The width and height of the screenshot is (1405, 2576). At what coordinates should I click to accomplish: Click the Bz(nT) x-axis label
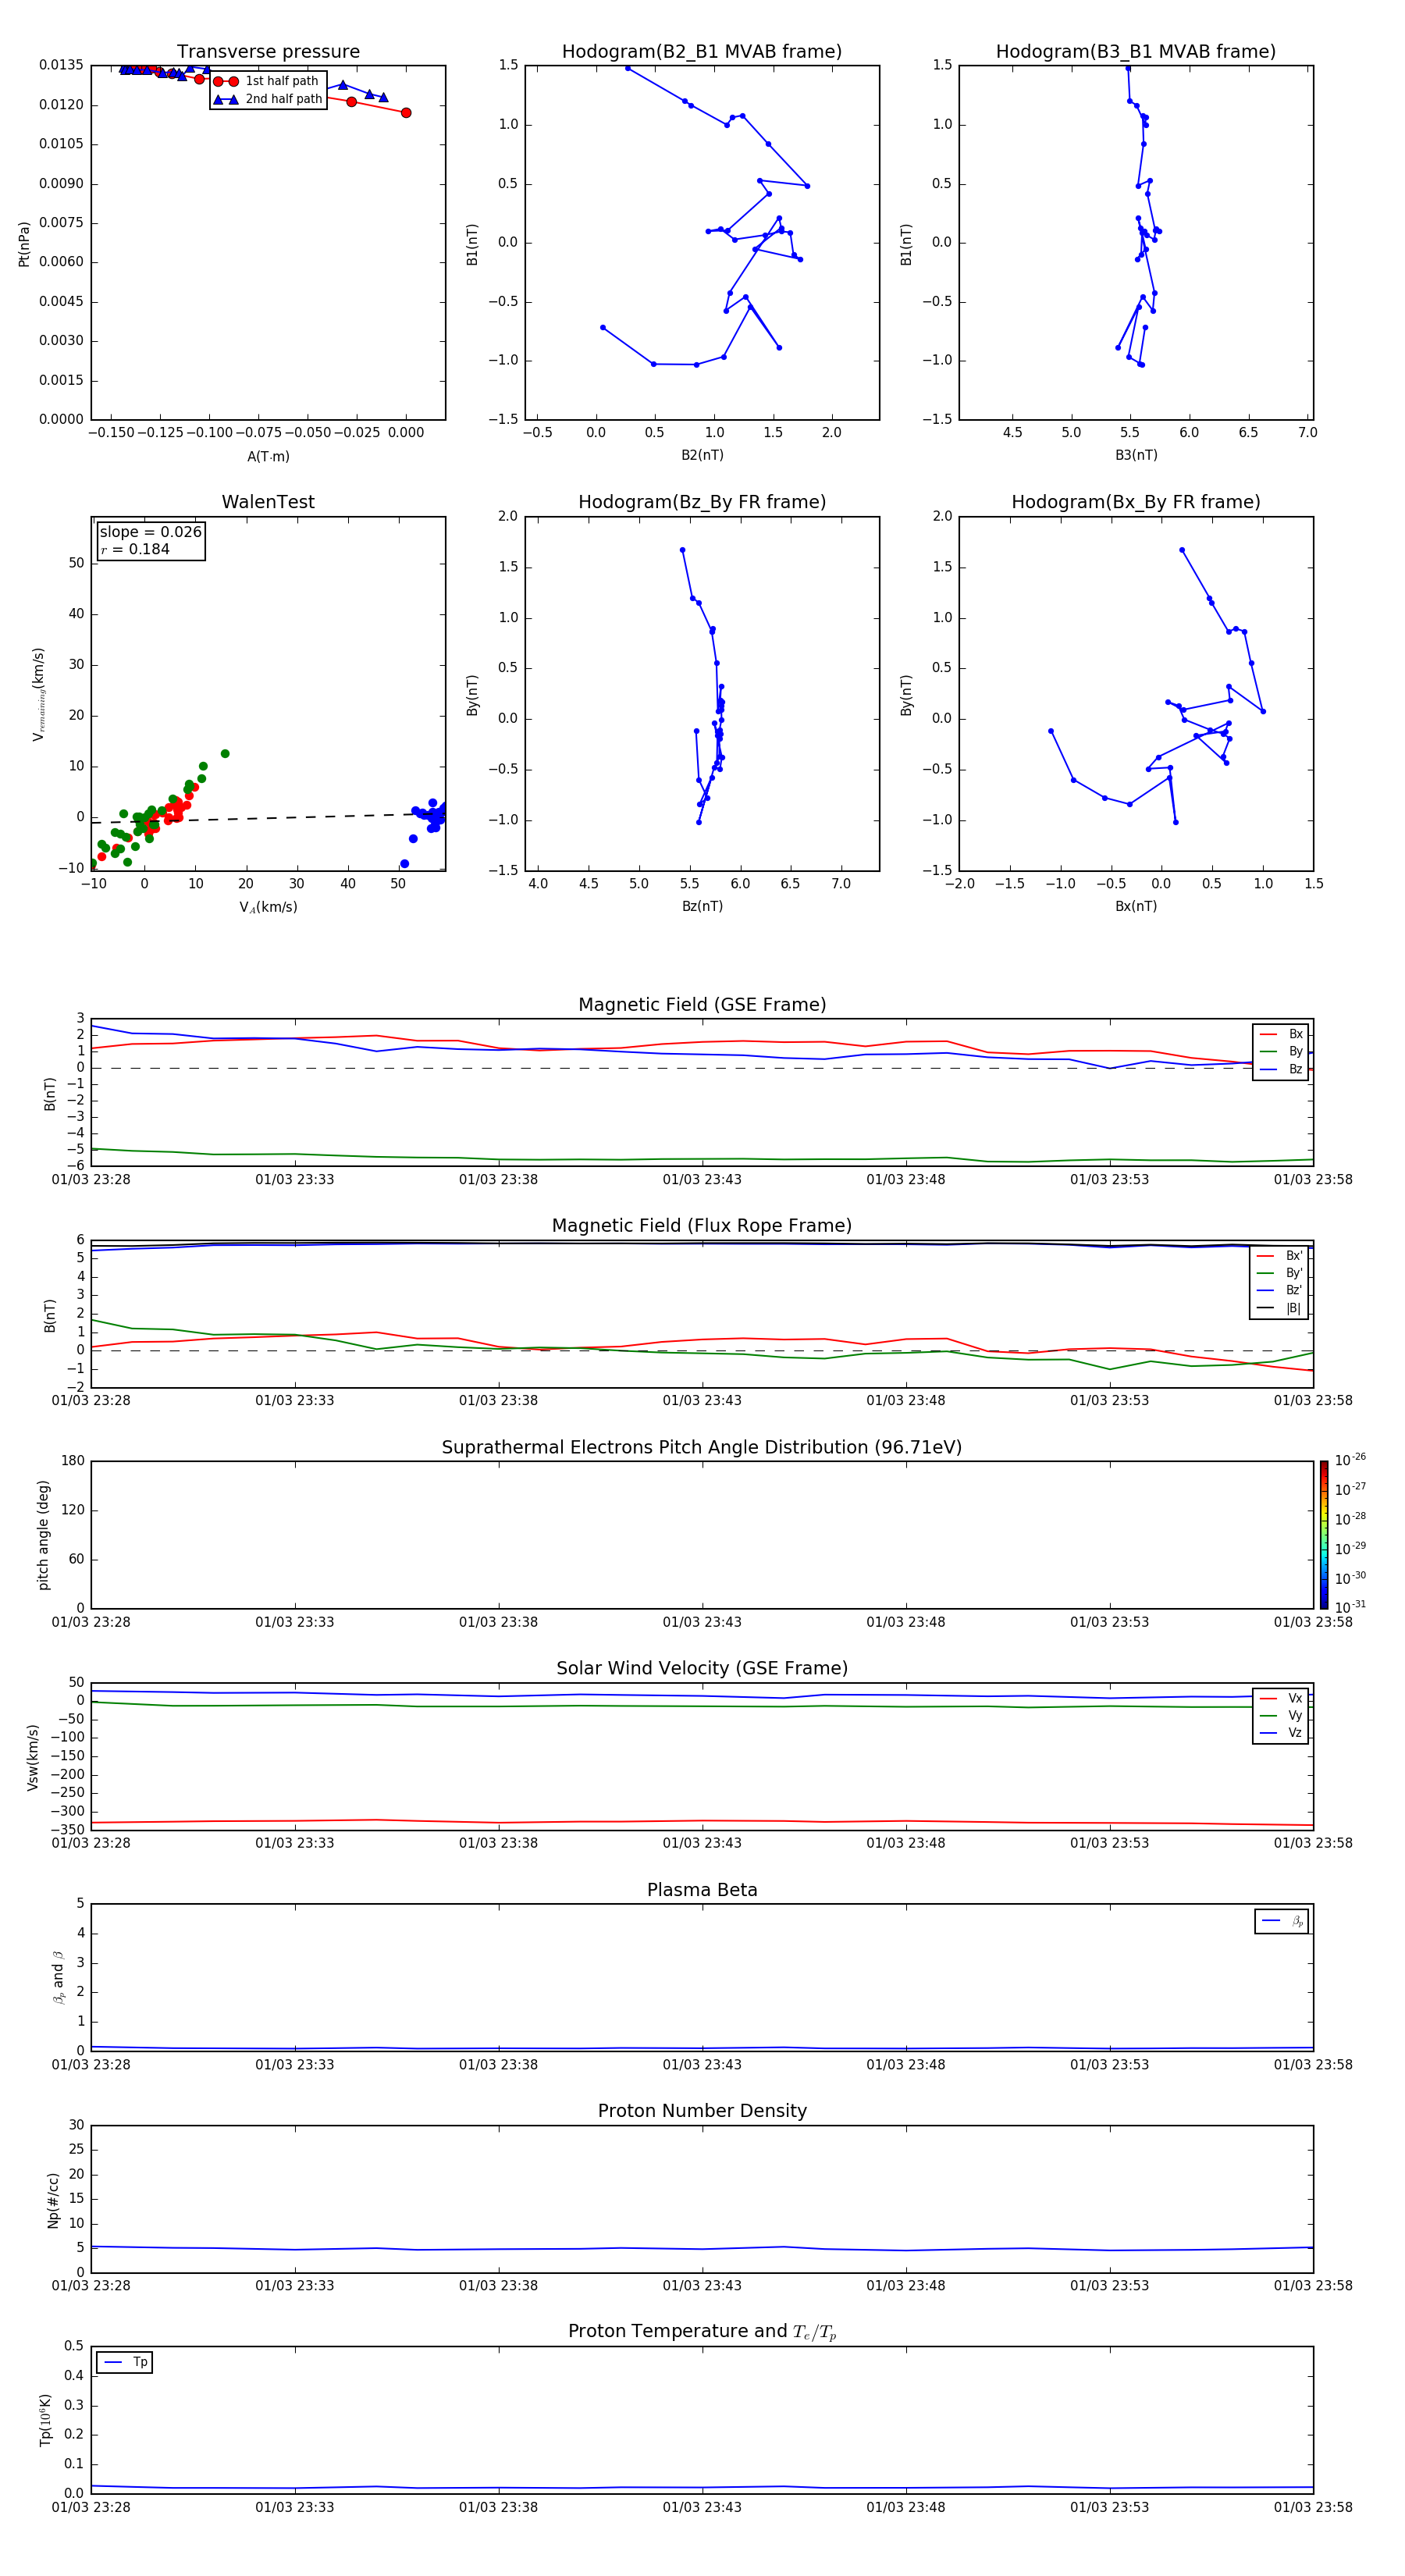point(702,906)
